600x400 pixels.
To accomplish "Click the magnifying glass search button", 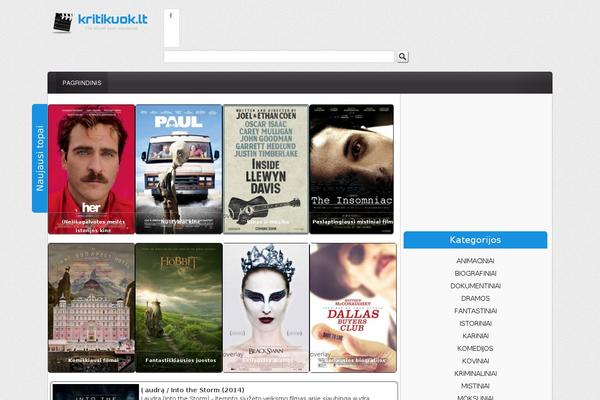I will pos(402,57).
